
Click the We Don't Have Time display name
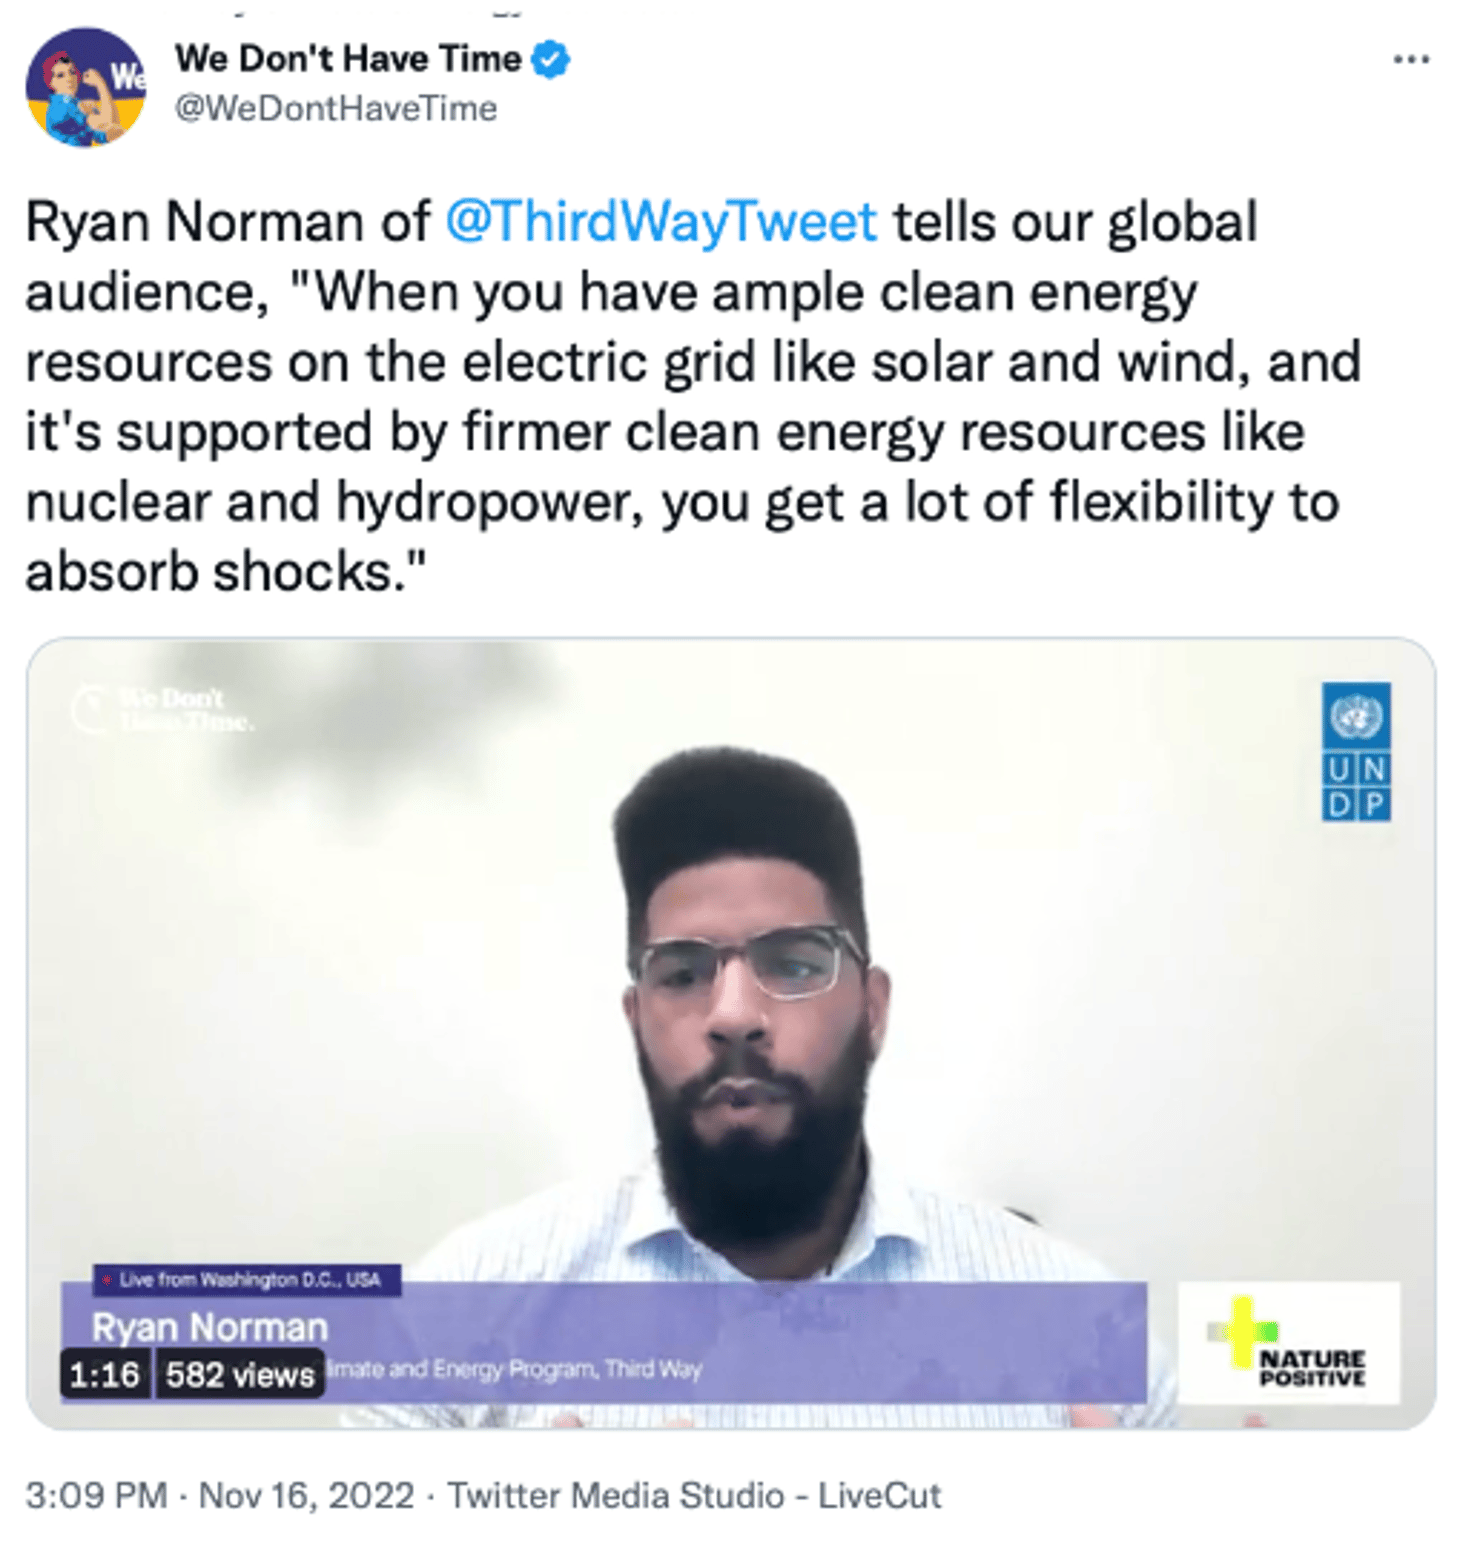point(348,59)
